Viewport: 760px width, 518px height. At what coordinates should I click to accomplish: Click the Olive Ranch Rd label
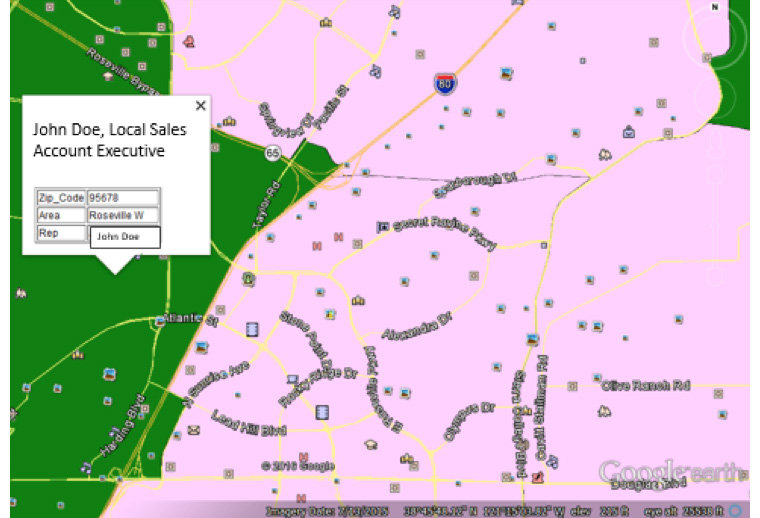646,386
